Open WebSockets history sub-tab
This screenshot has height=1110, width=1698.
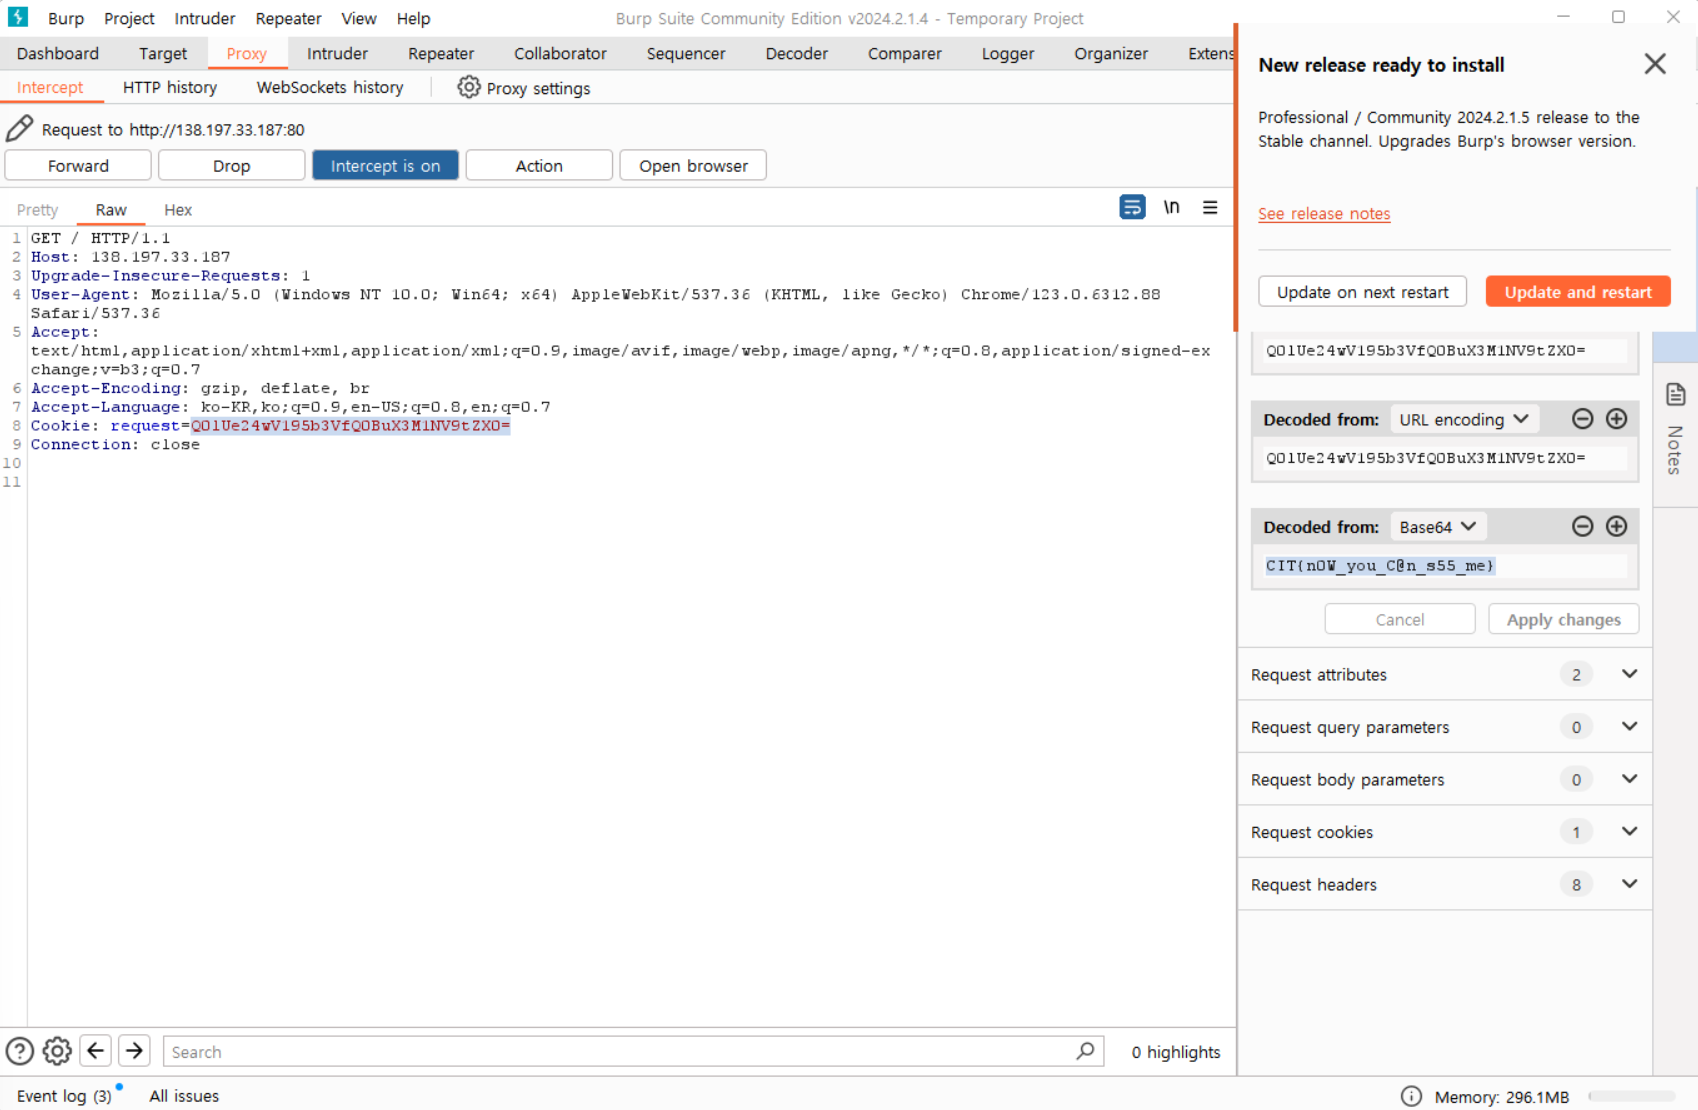(x=330, y=87)
